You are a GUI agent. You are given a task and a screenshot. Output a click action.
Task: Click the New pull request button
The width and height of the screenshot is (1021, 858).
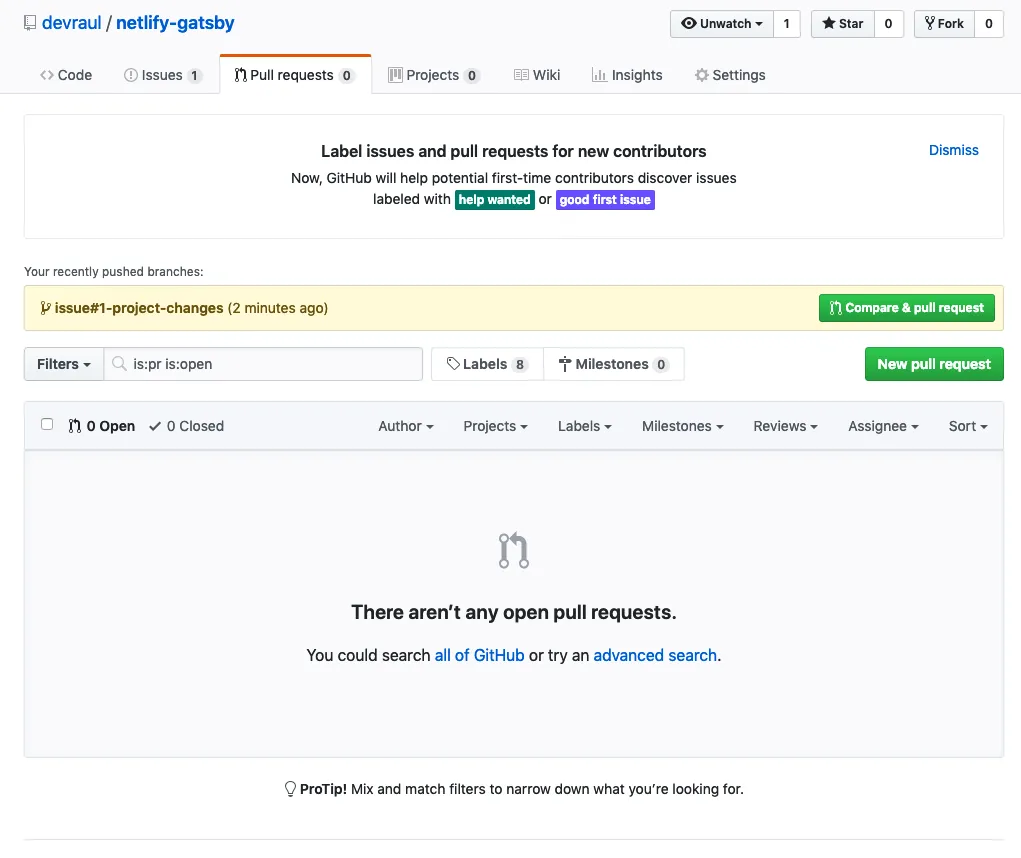pyautogui.click(x=934, y=364)
